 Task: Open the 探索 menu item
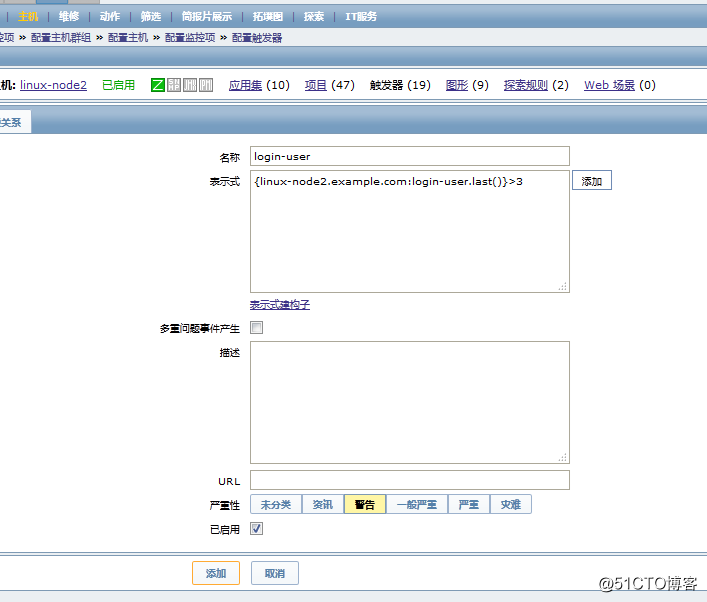coord(314,17)
